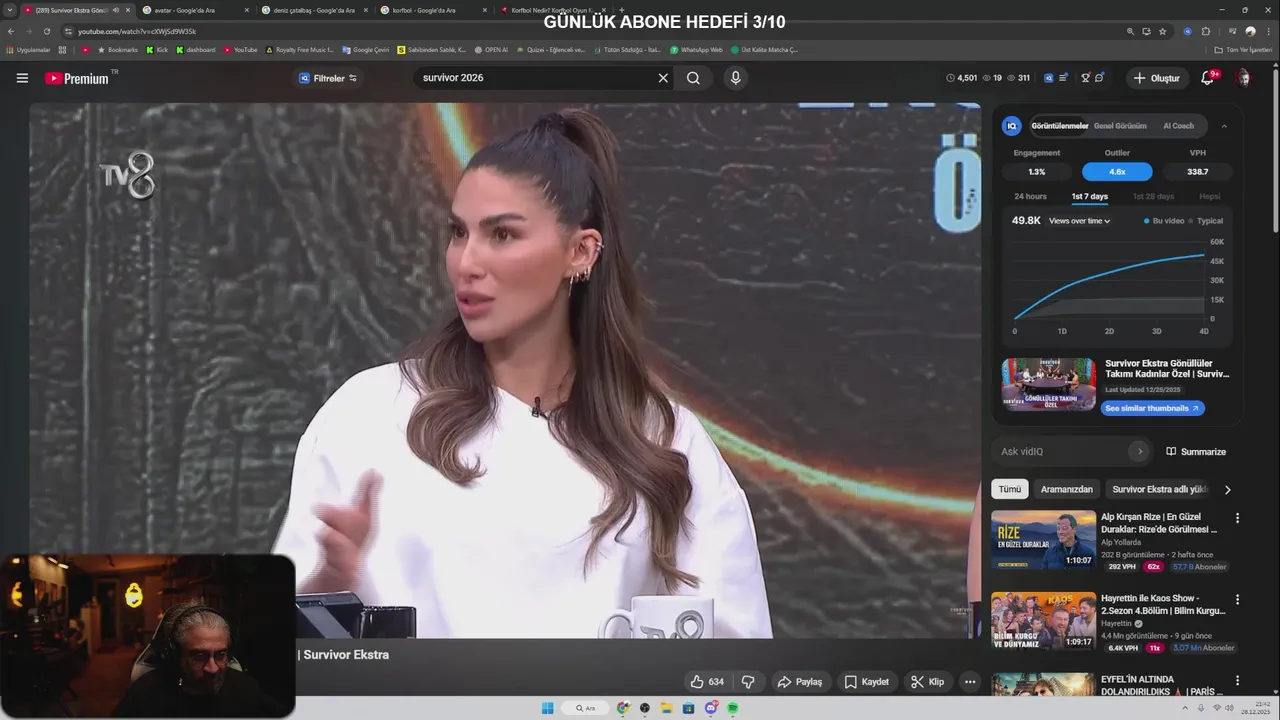Clear the search text with X icon

[x=663, y=78]
